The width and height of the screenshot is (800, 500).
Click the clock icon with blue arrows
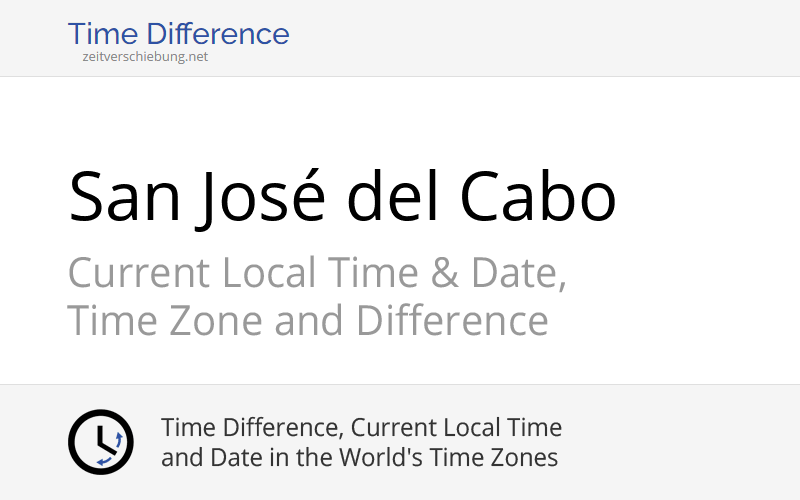coord(101,442)
